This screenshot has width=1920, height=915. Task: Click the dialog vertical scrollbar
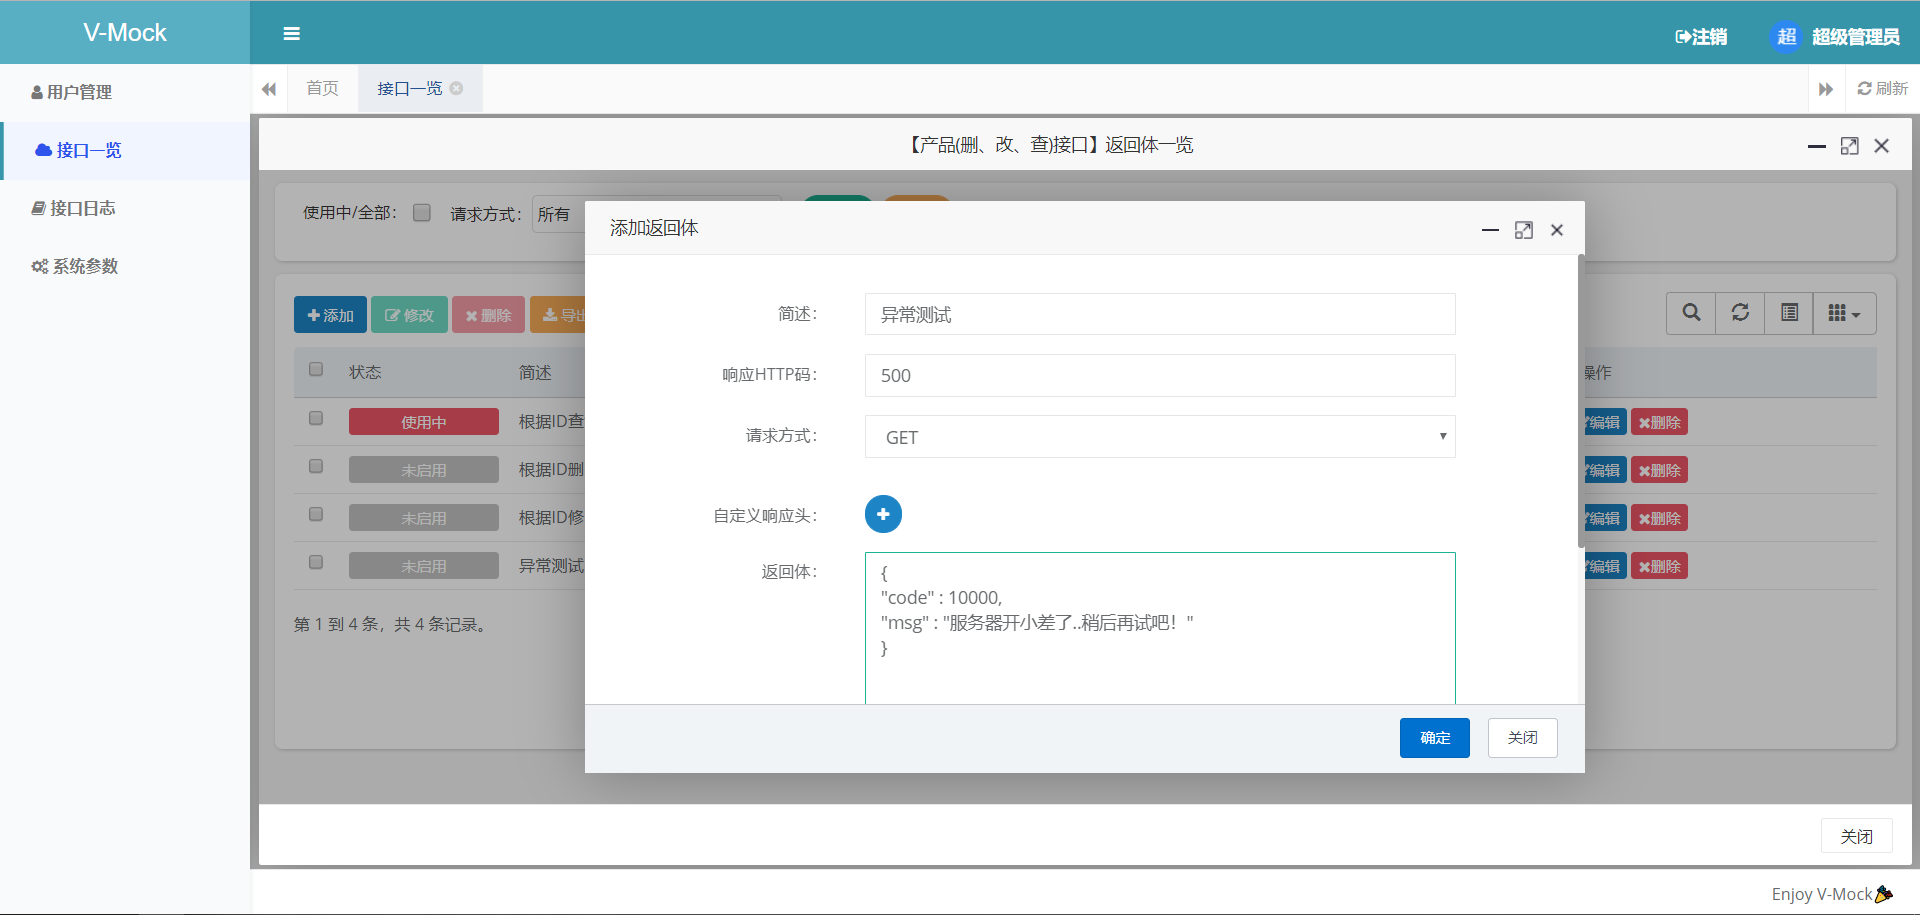point(1581,400)
